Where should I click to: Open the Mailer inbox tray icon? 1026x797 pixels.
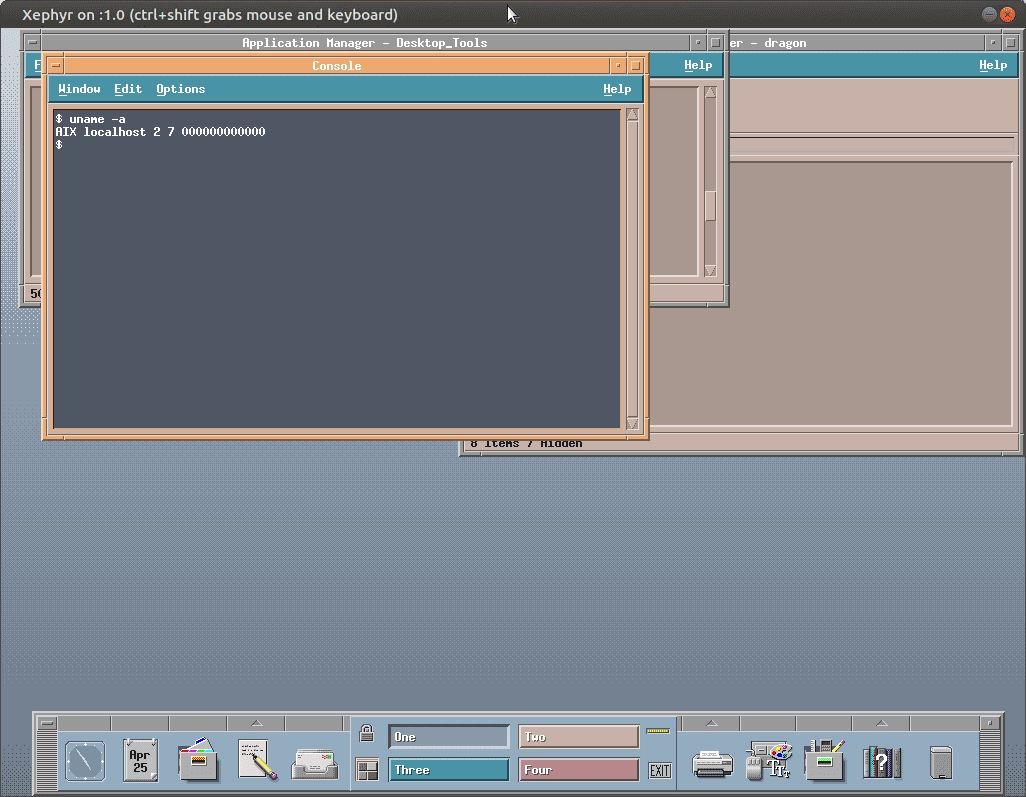(x=314, y=763)
